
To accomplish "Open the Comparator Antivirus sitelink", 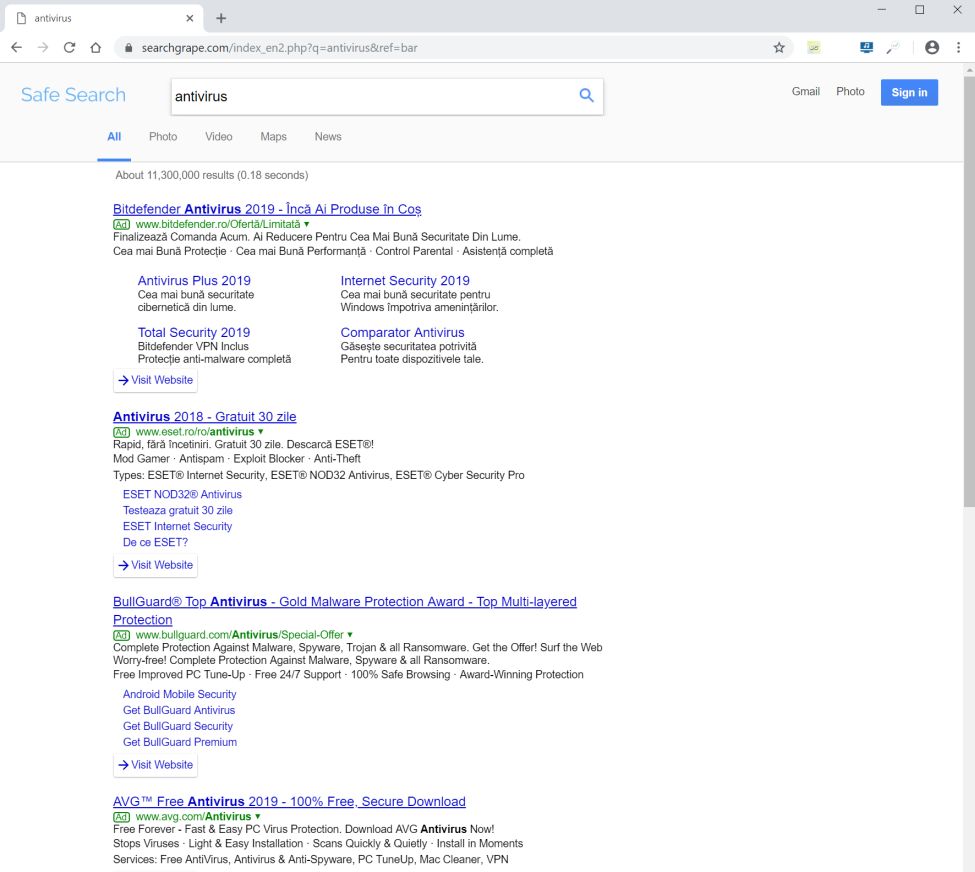I will pyautogui.click(x=402, y=332).
